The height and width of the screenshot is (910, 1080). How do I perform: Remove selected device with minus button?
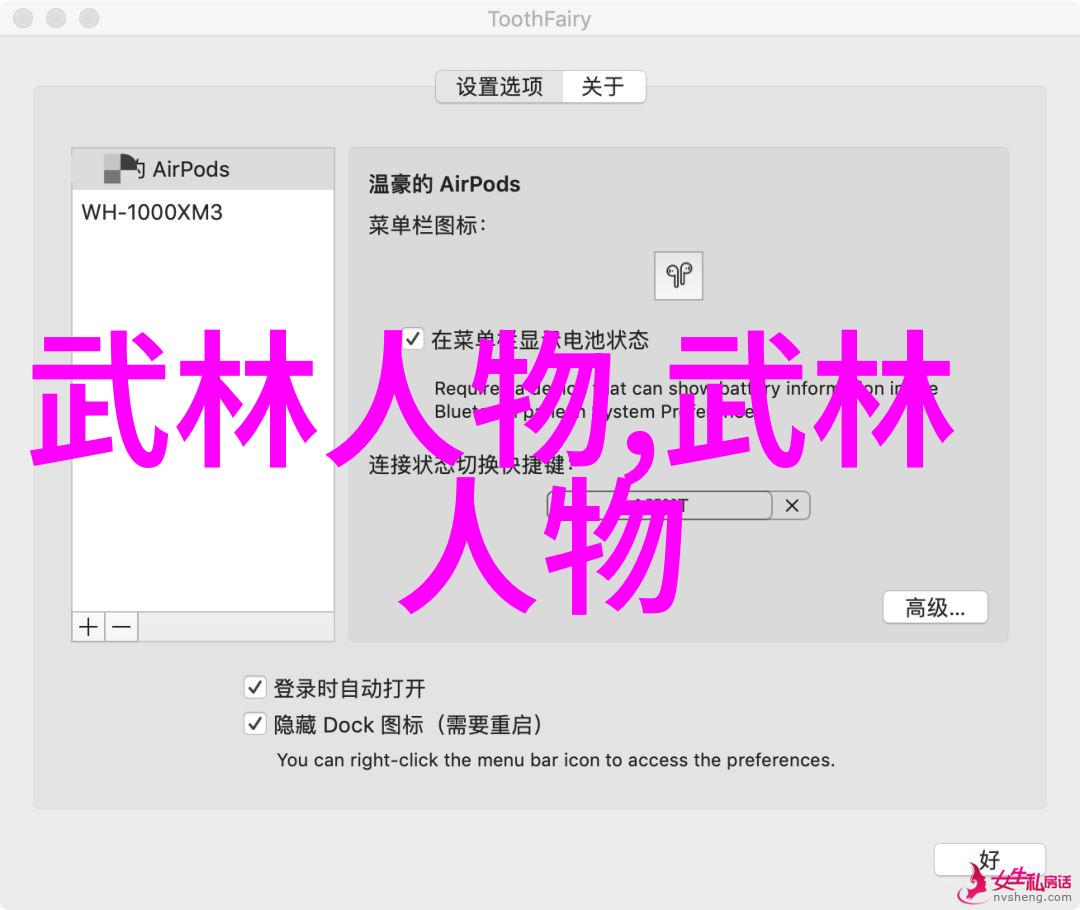[122, 627]
